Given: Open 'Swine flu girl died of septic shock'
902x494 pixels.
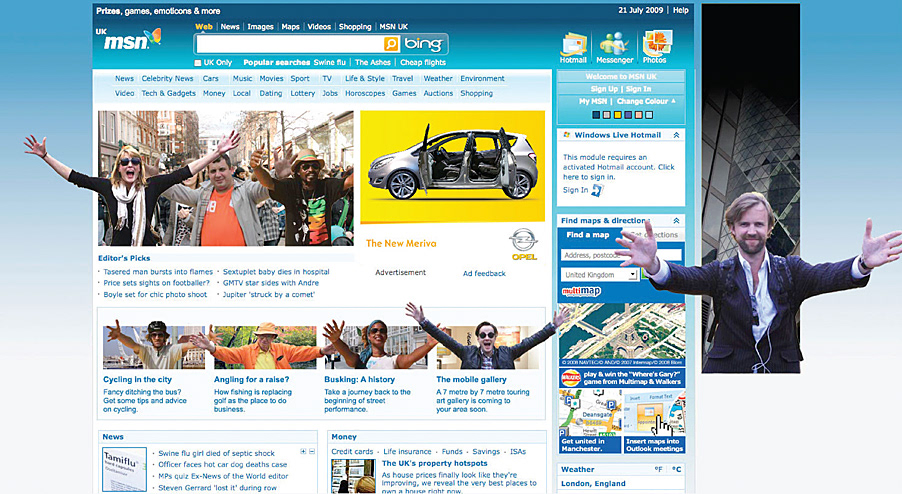Looking at the screenshot, I should [x=216, y=453].
